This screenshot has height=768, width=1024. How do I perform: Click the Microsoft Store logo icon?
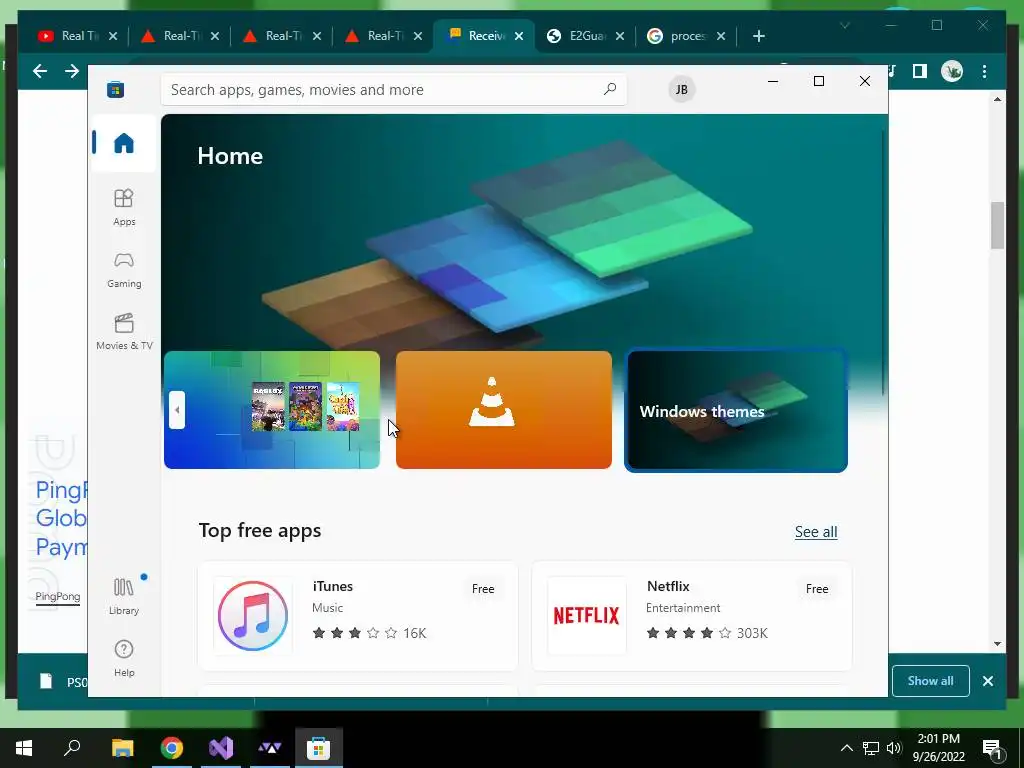coord(116,89)
